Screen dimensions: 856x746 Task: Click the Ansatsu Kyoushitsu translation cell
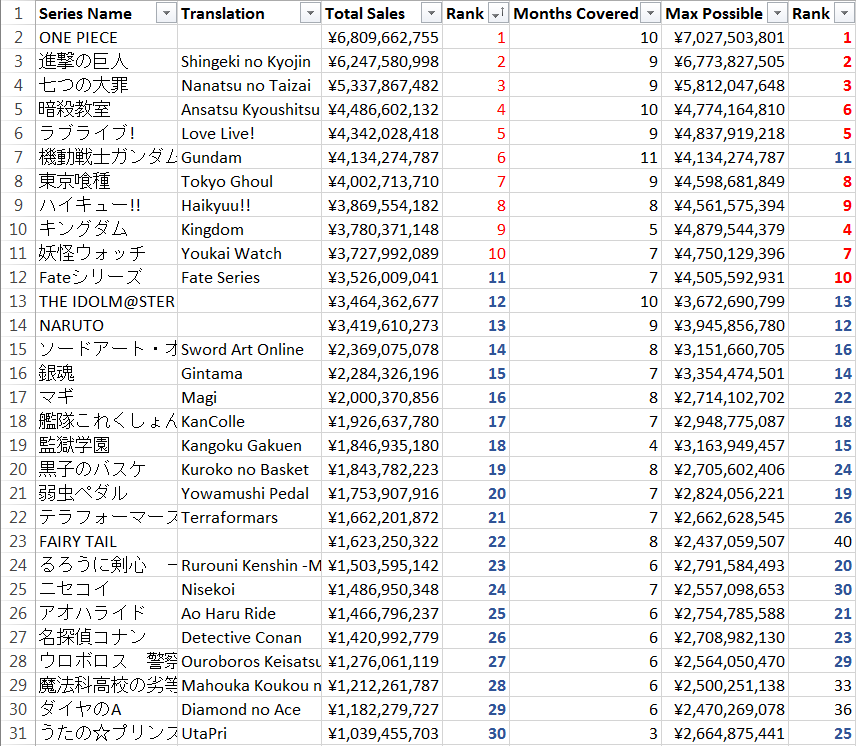tap(249, 110)
